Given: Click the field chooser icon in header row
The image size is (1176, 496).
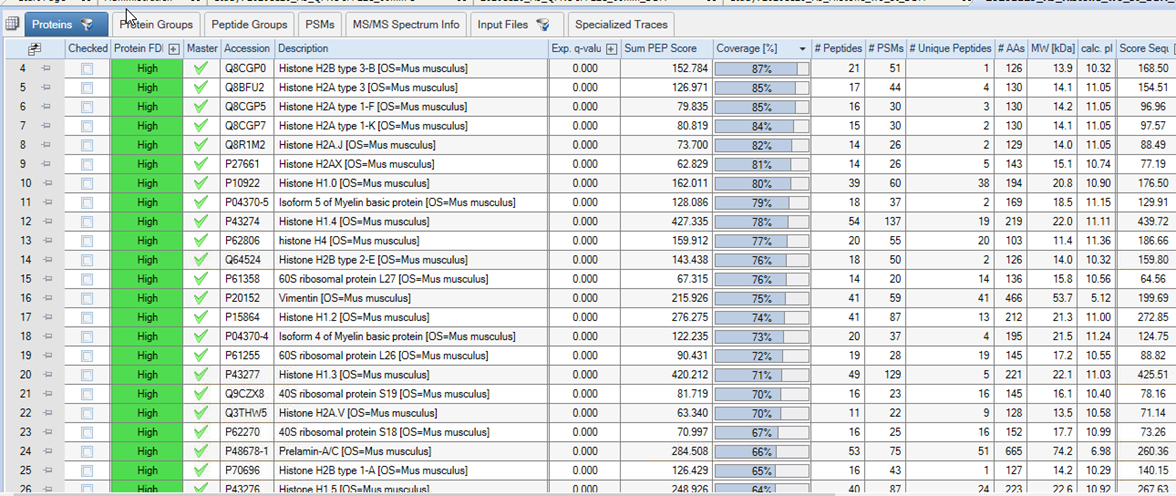Looking at the screenshot, I should tap(34, 49).
